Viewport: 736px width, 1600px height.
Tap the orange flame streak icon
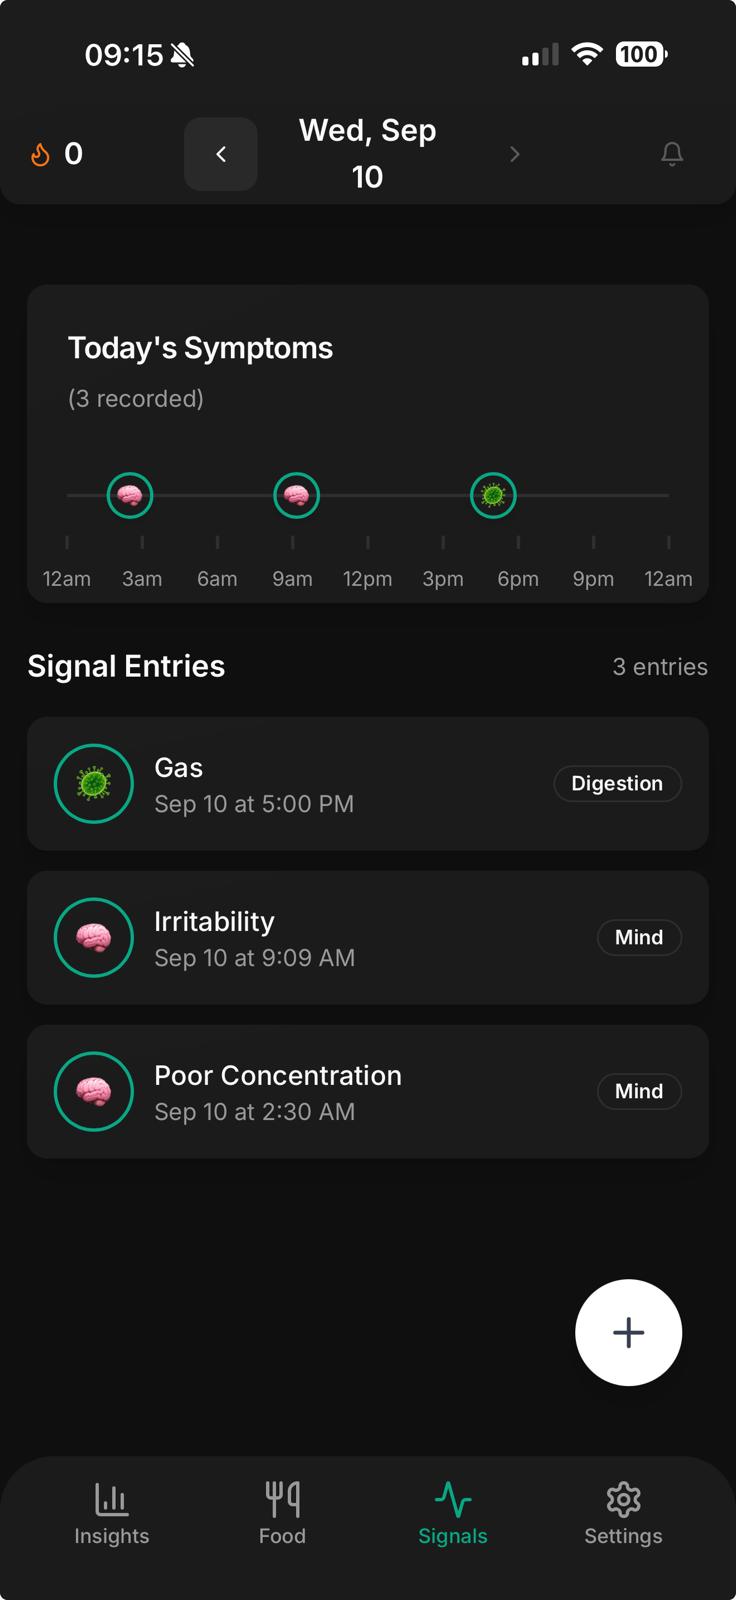click(x=40, y=154)
